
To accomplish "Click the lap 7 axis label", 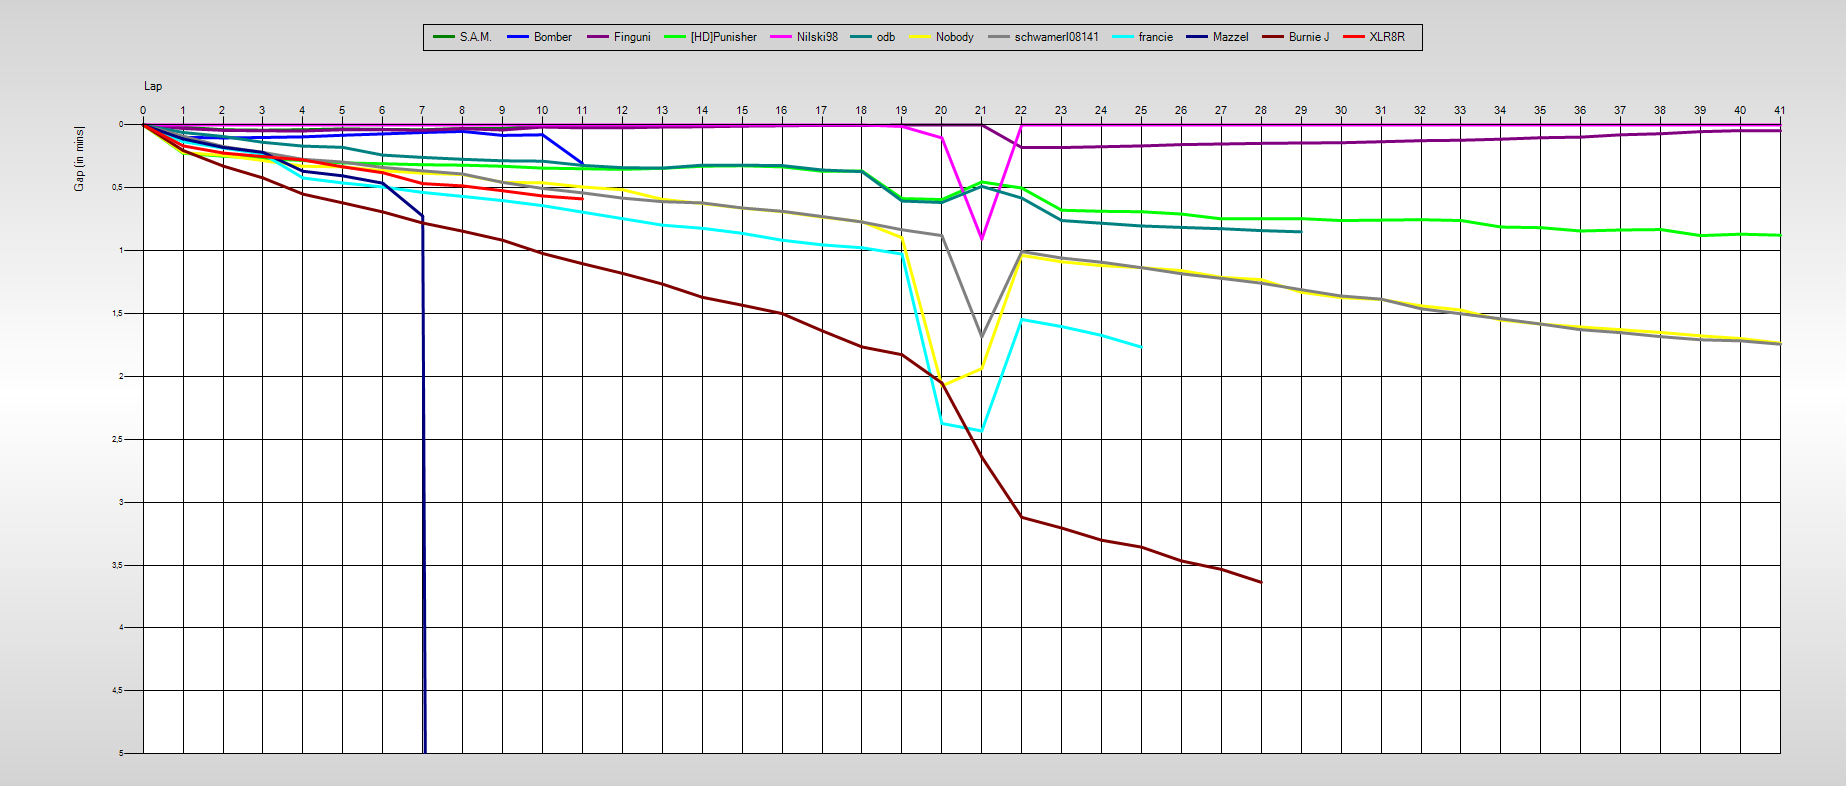I will [x=422, y=110].
